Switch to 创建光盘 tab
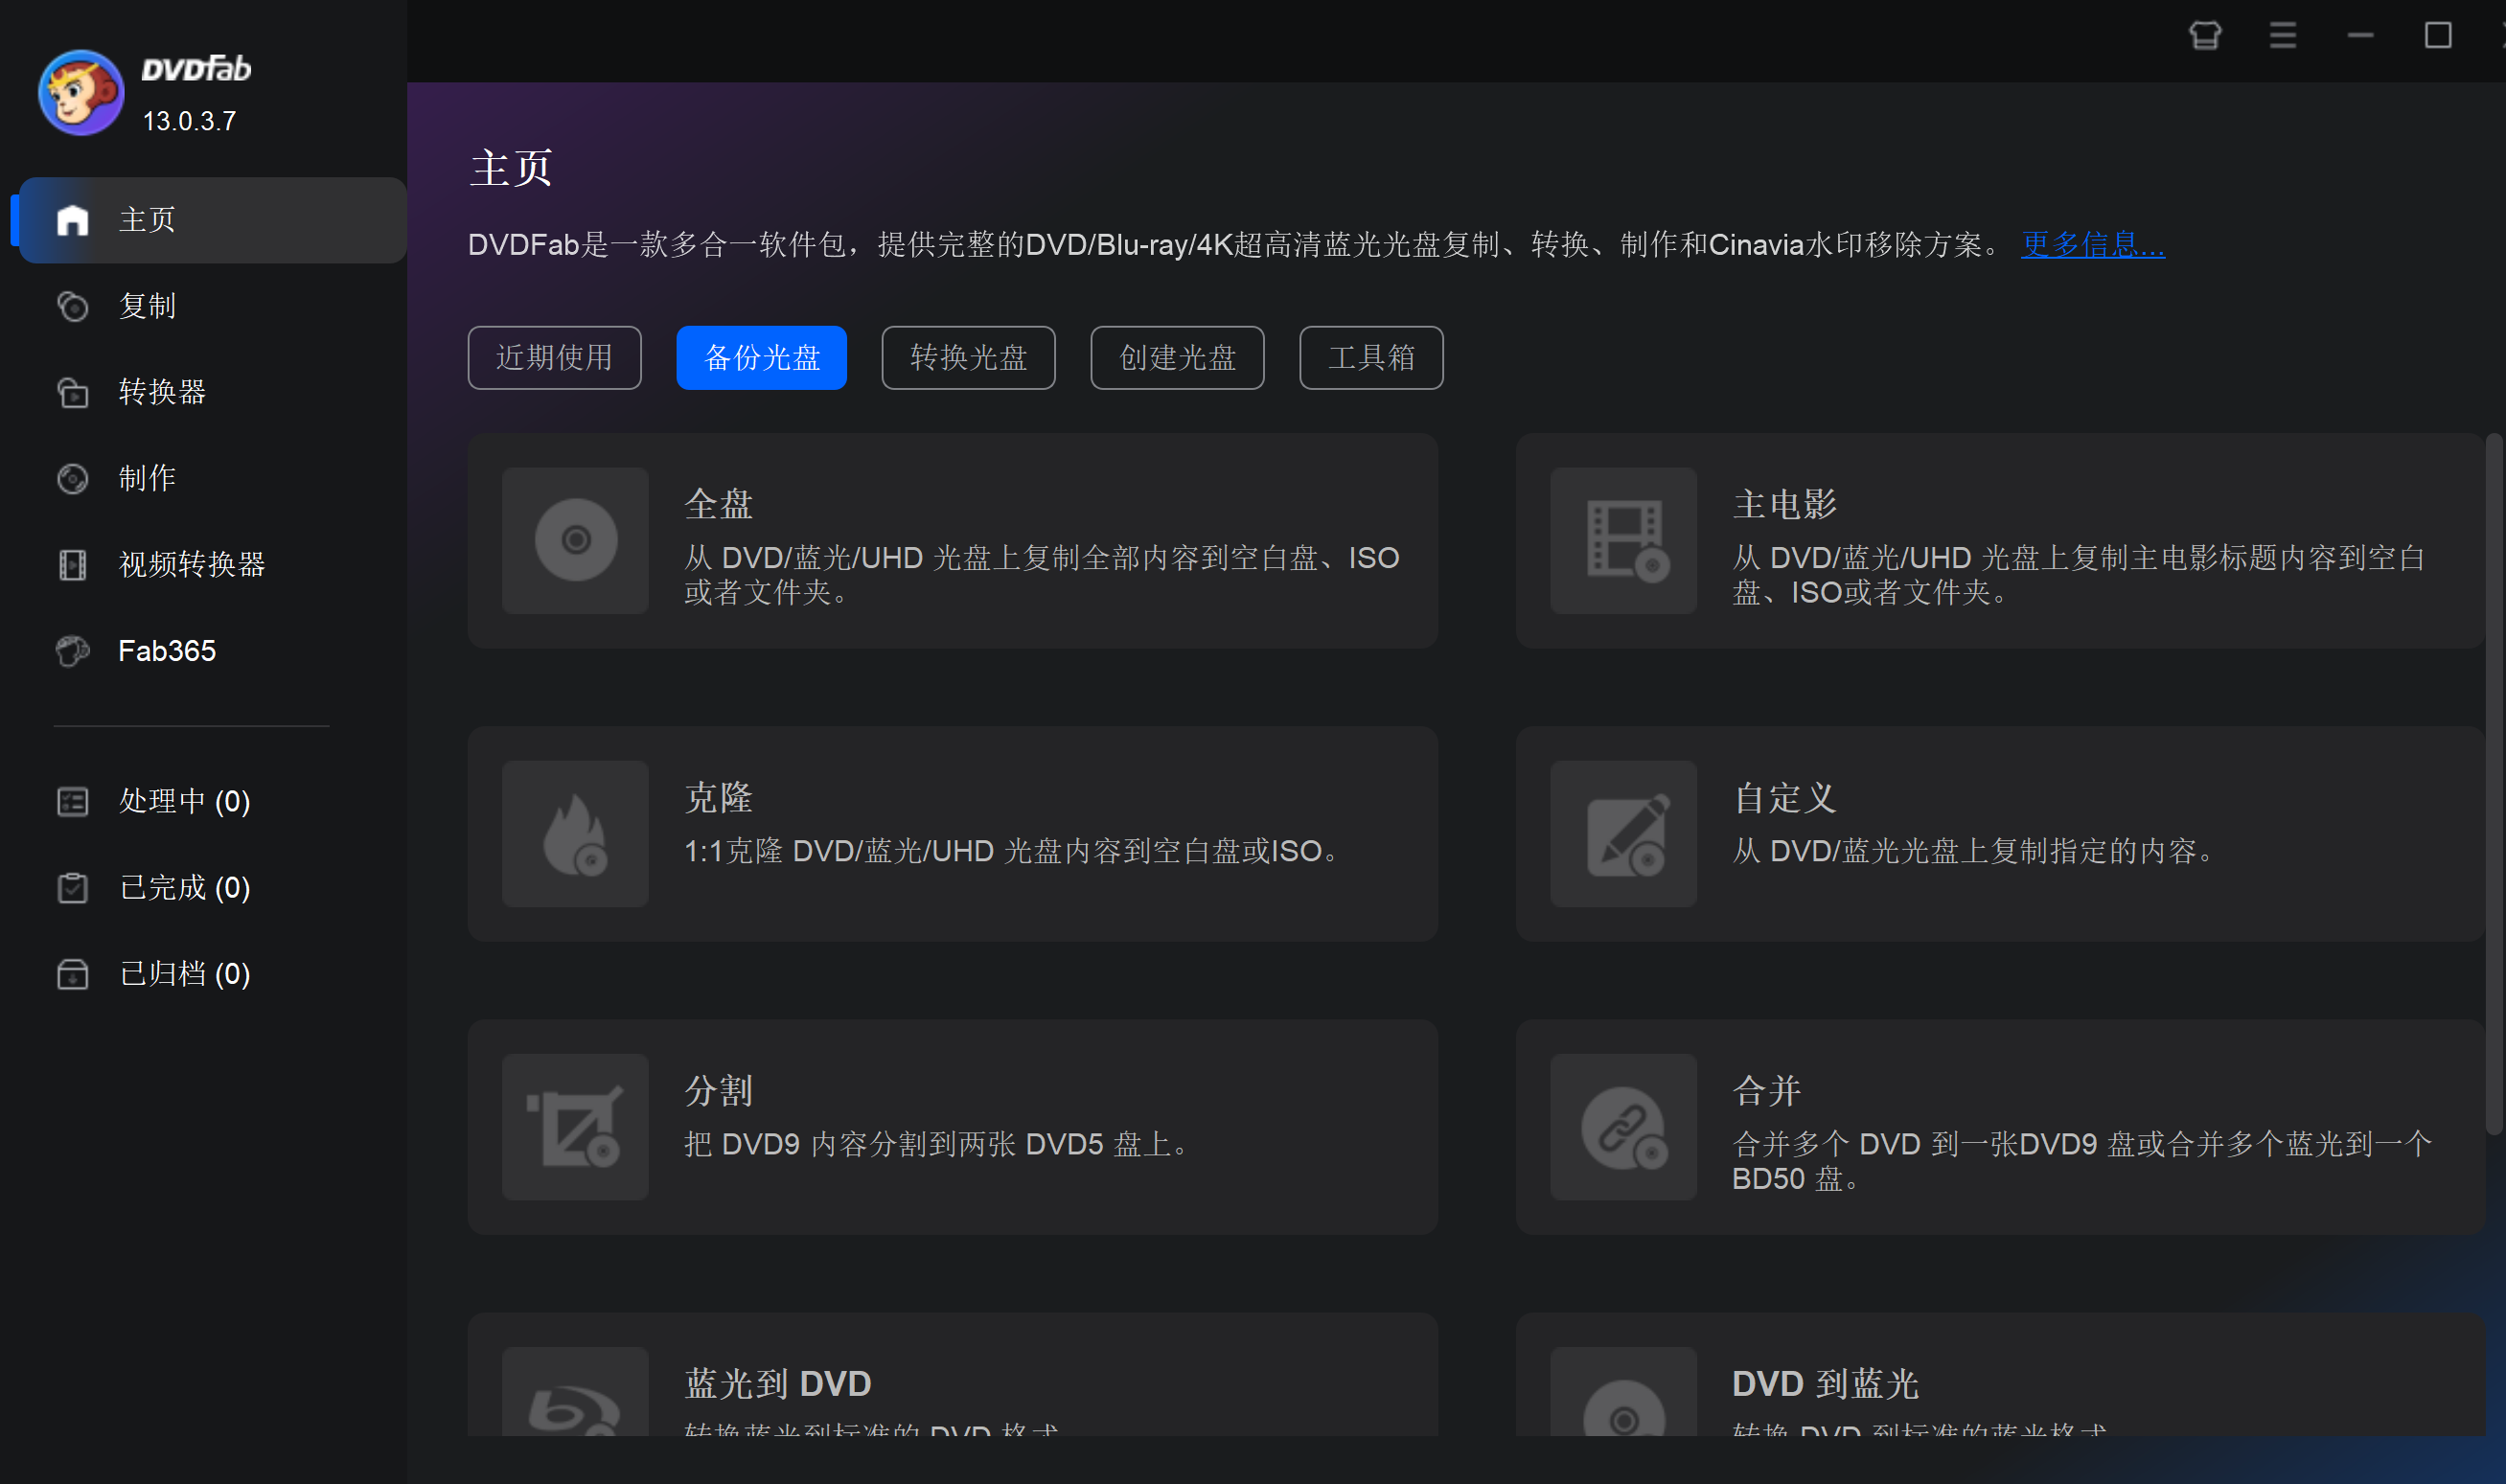This screenshot has width=2506, height=1484. click(1177, 357)
